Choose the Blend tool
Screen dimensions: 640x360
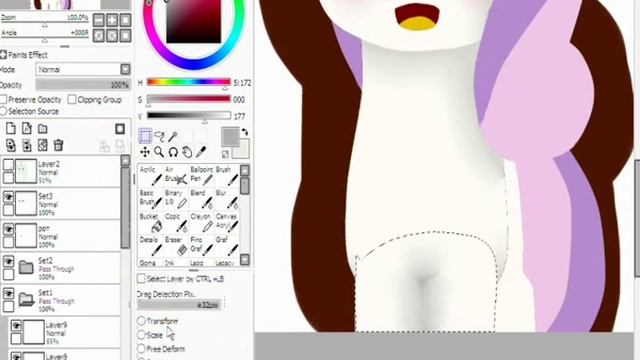(201, 199)
